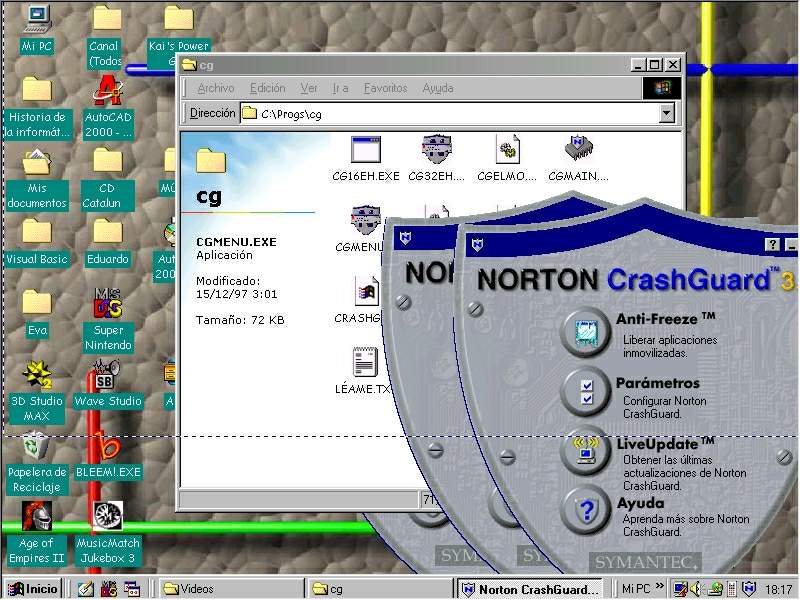Click the "Tamaño: 72 KB" text
800x600 pixels.
pyautogui.click(x=240, y=320)
